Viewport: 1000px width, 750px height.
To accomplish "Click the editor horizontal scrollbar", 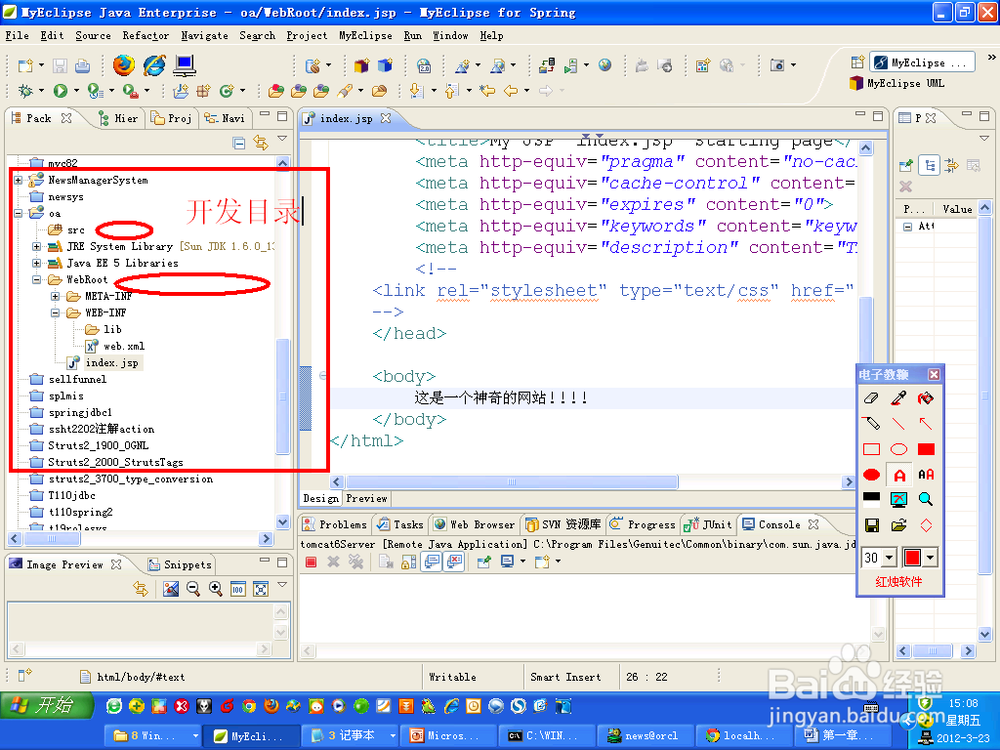I will pyautogui.click(x=511, y=482).
